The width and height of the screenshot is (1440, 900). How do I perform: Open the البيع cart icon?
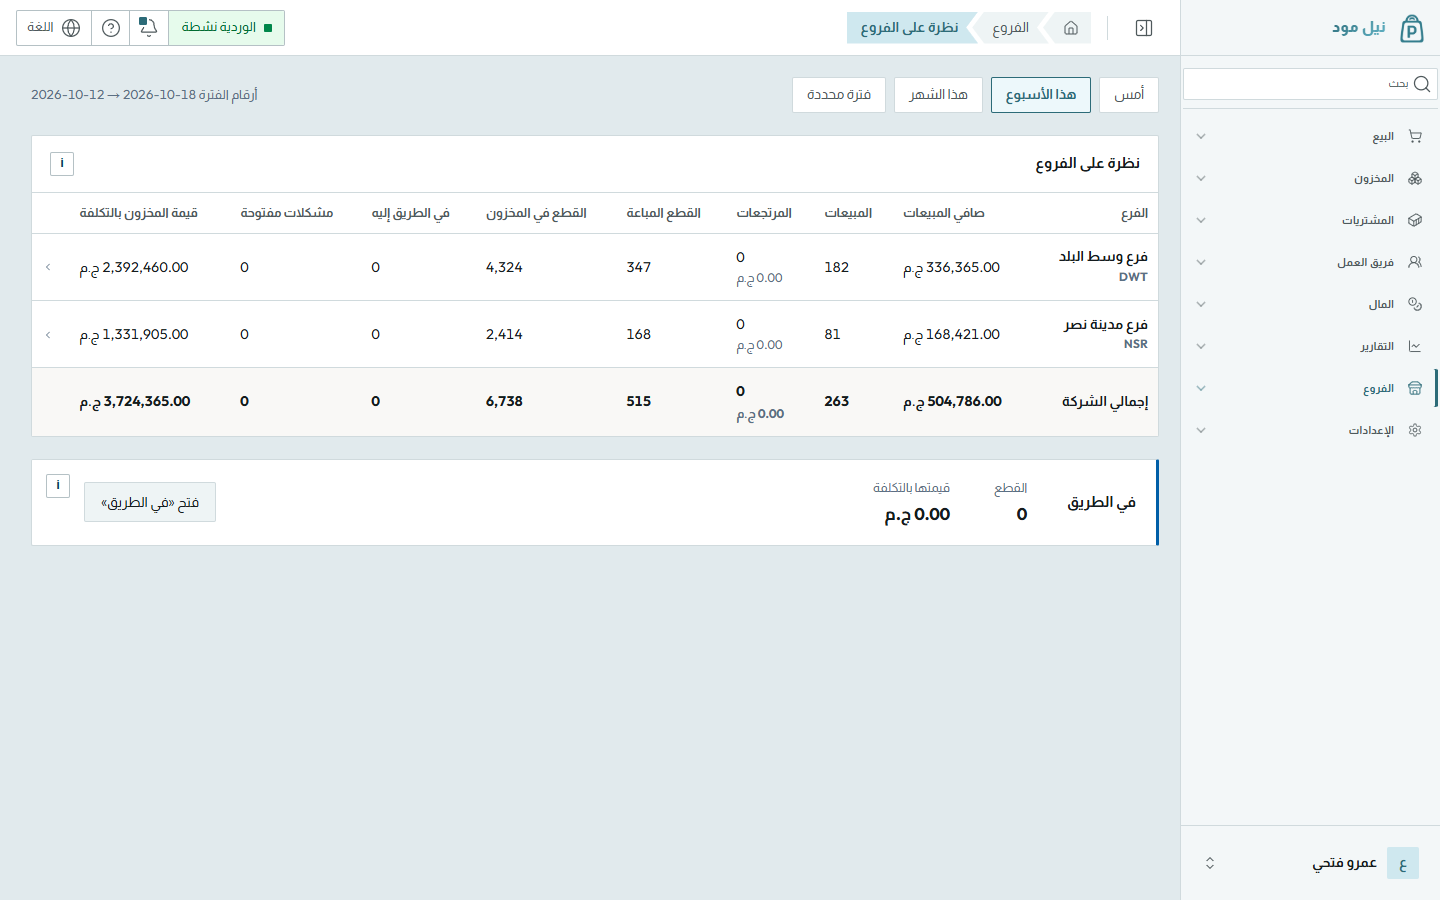[1415, 136]
